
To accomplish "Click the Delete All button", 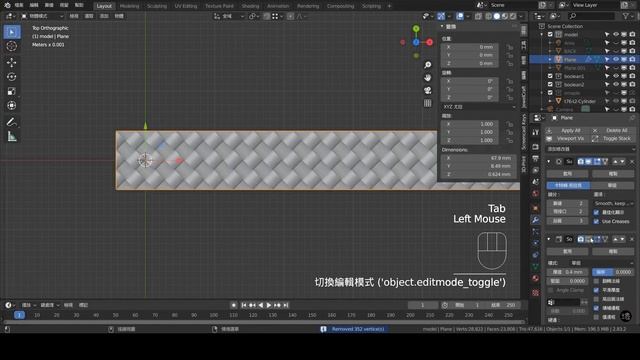I will [x=613, y=131].
